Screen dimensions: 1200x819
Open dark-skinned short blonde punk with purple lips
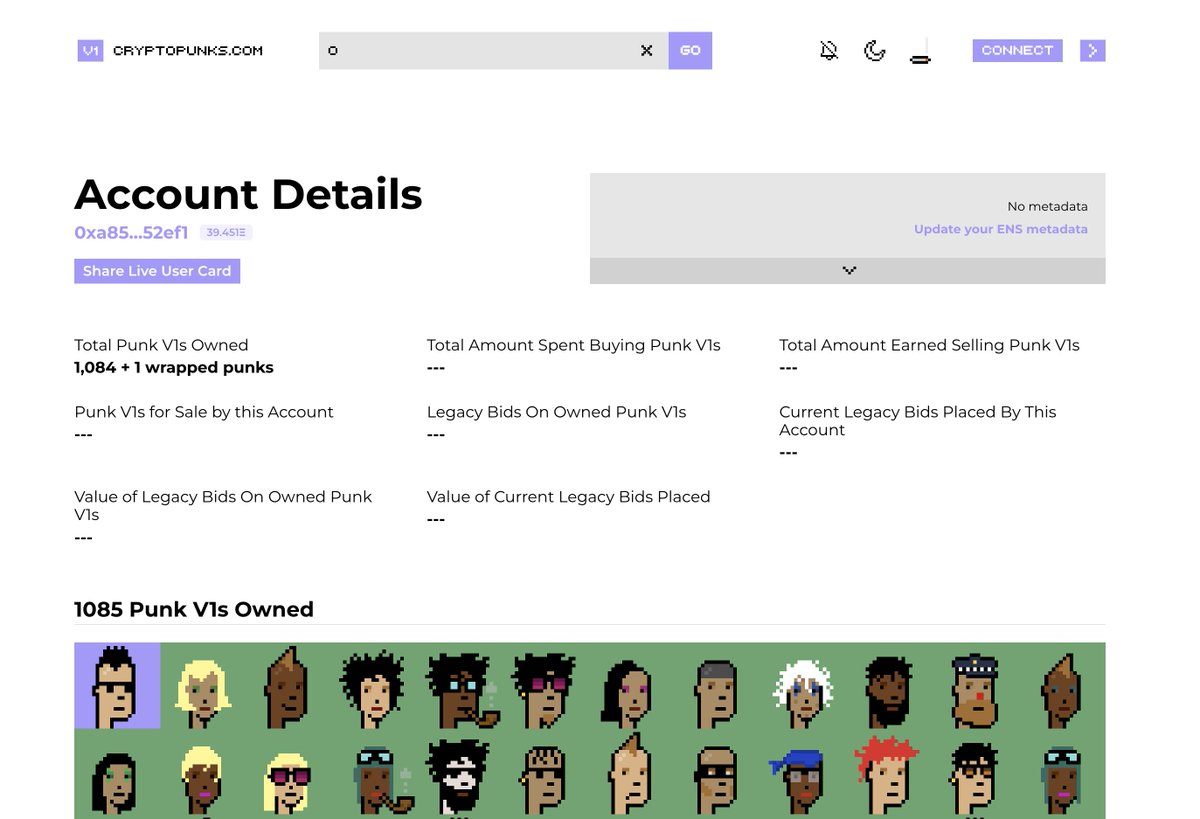203,774
